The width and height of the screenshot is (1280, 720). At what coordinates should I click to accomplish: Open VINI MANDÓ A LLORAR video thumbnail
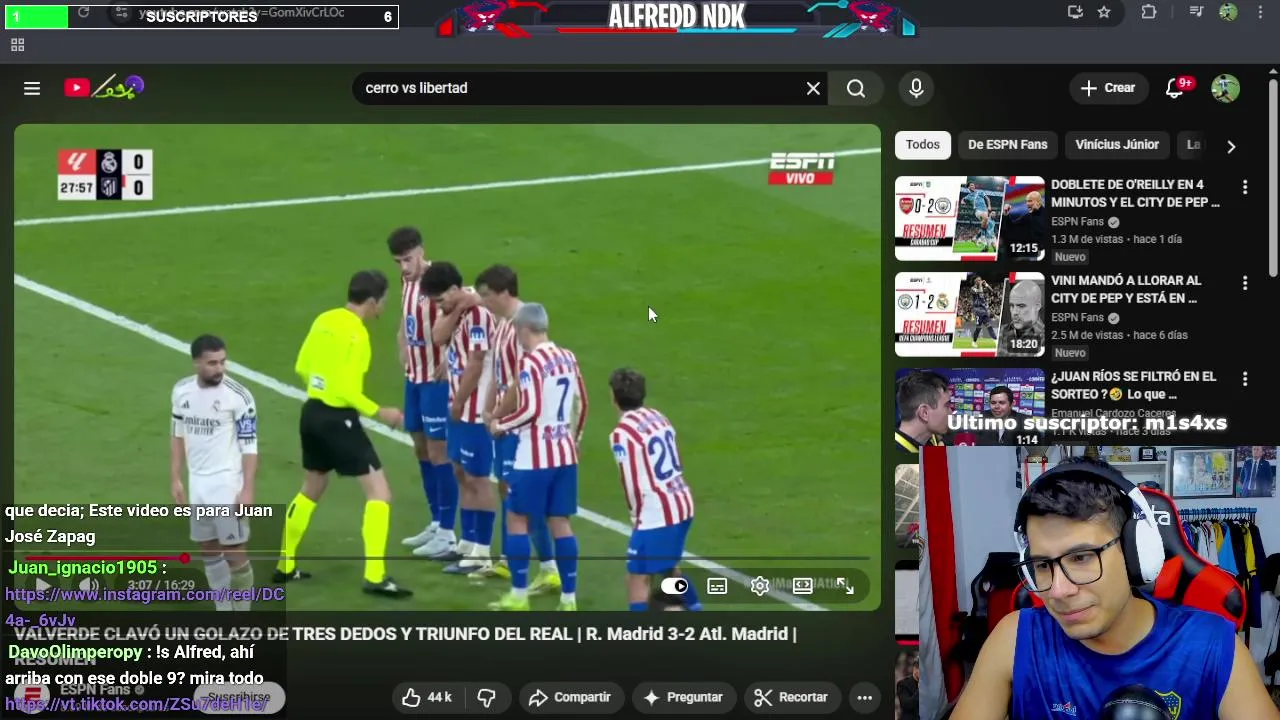[x=969, y=314]
